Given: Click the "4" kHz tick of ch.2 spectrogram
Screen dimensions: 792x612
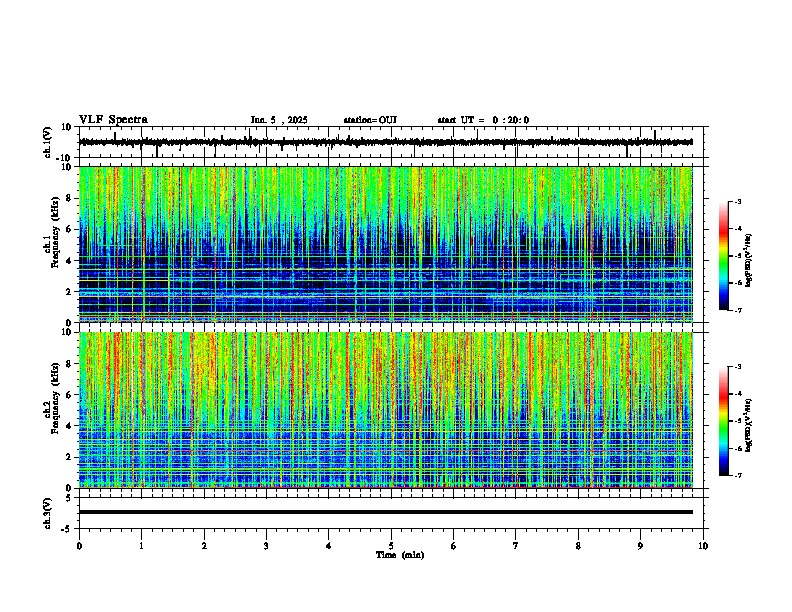Looking at the screenshot, I should coord(70,426).
